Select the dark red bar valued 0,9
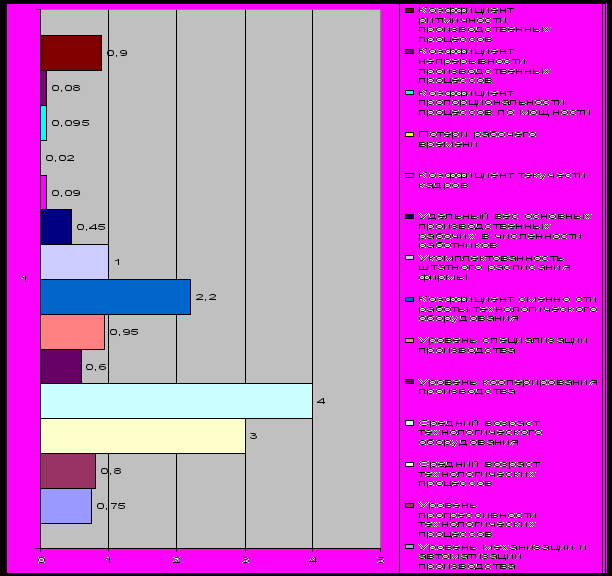Screen dimensions: 612x576 [71, 53]
